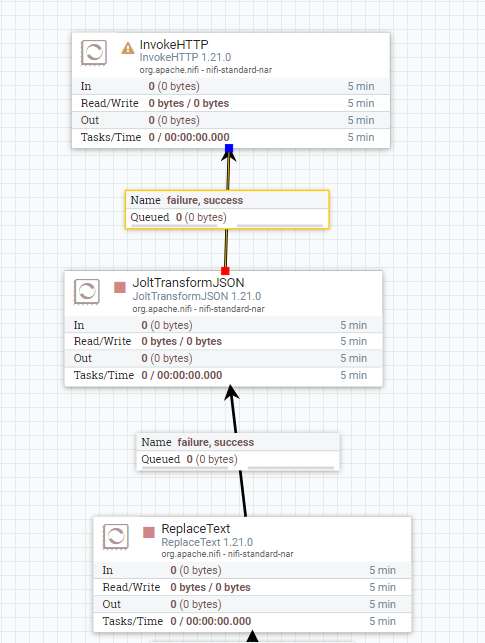Click the 5 min label in InvokeHTTP Tasks/Time row

tap(361, 137)
